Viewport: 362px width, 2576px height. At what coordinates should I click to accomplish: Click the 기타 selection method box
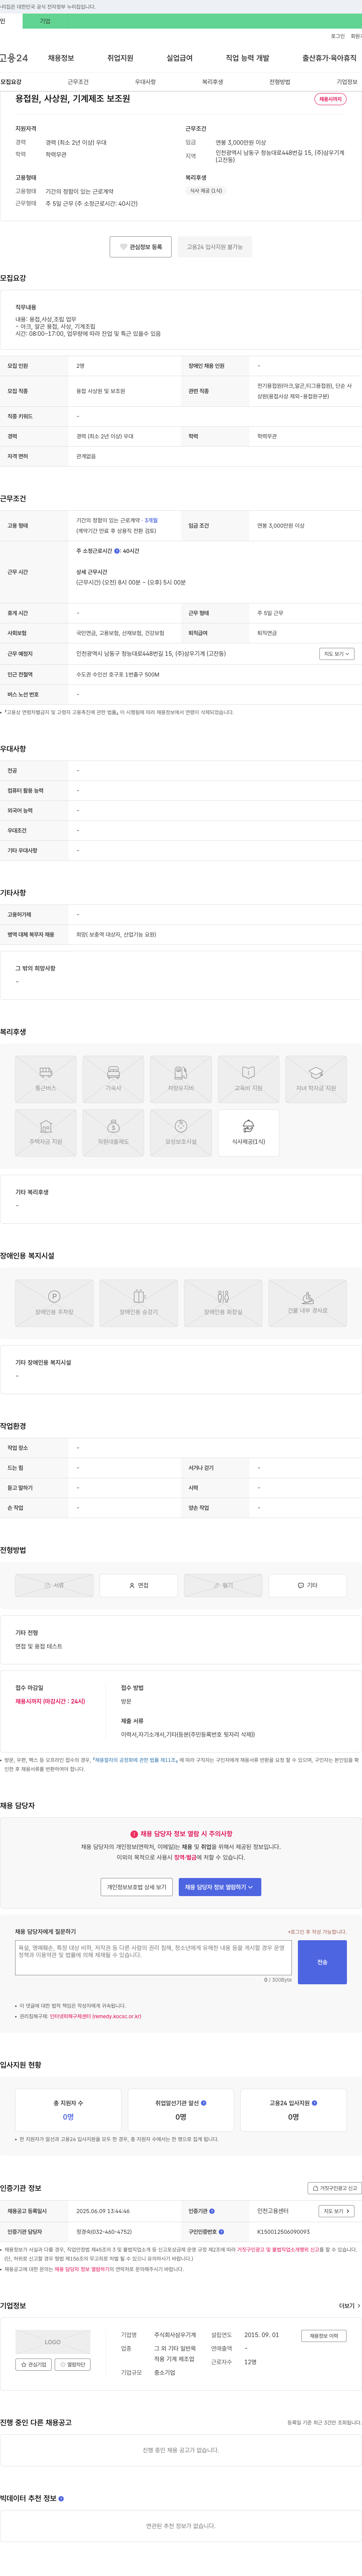coord(308,1585)
